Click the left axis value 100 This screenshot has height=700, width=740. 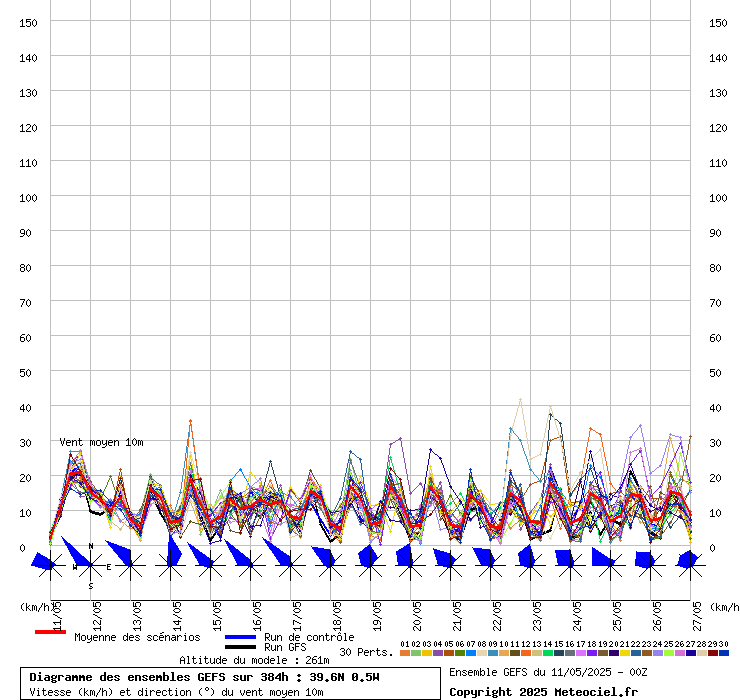tap(28, 198)
